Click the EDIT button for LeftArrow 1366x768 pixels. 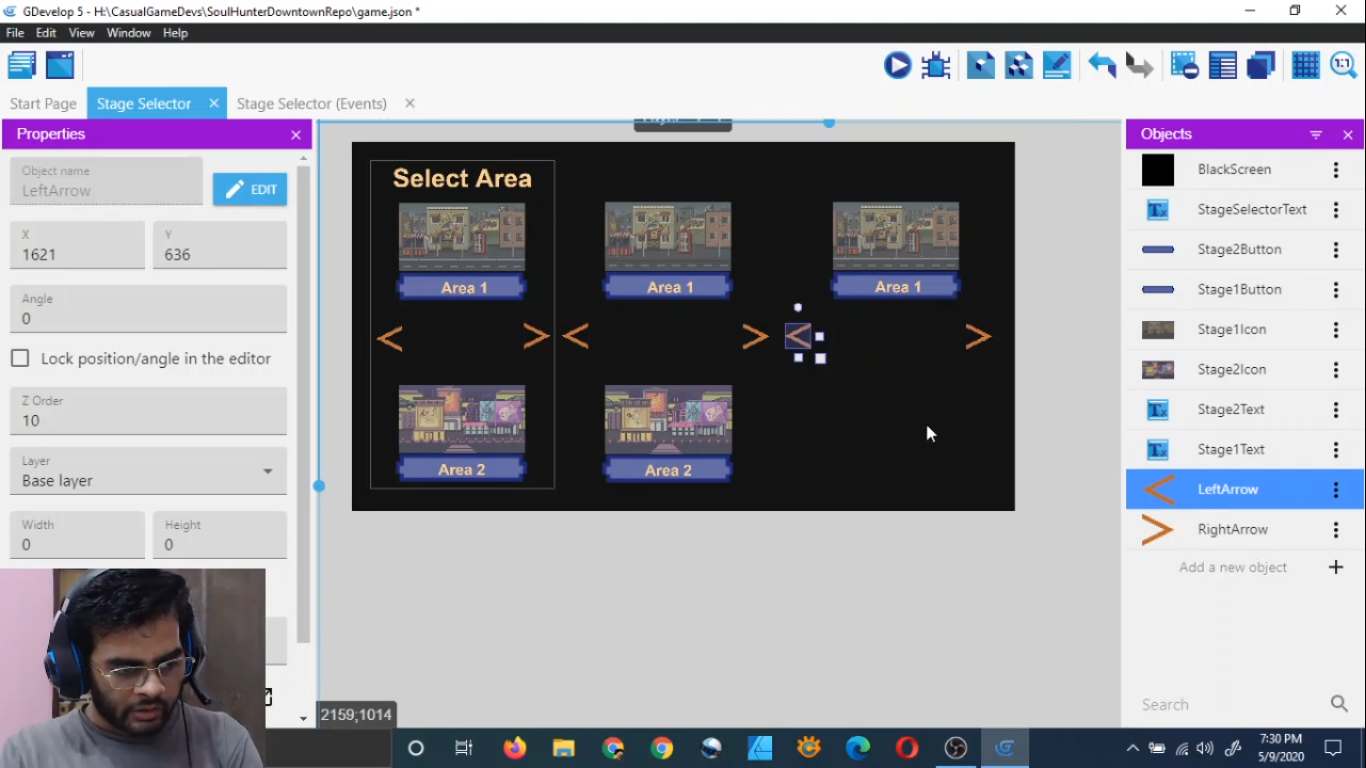pos(250,189)
